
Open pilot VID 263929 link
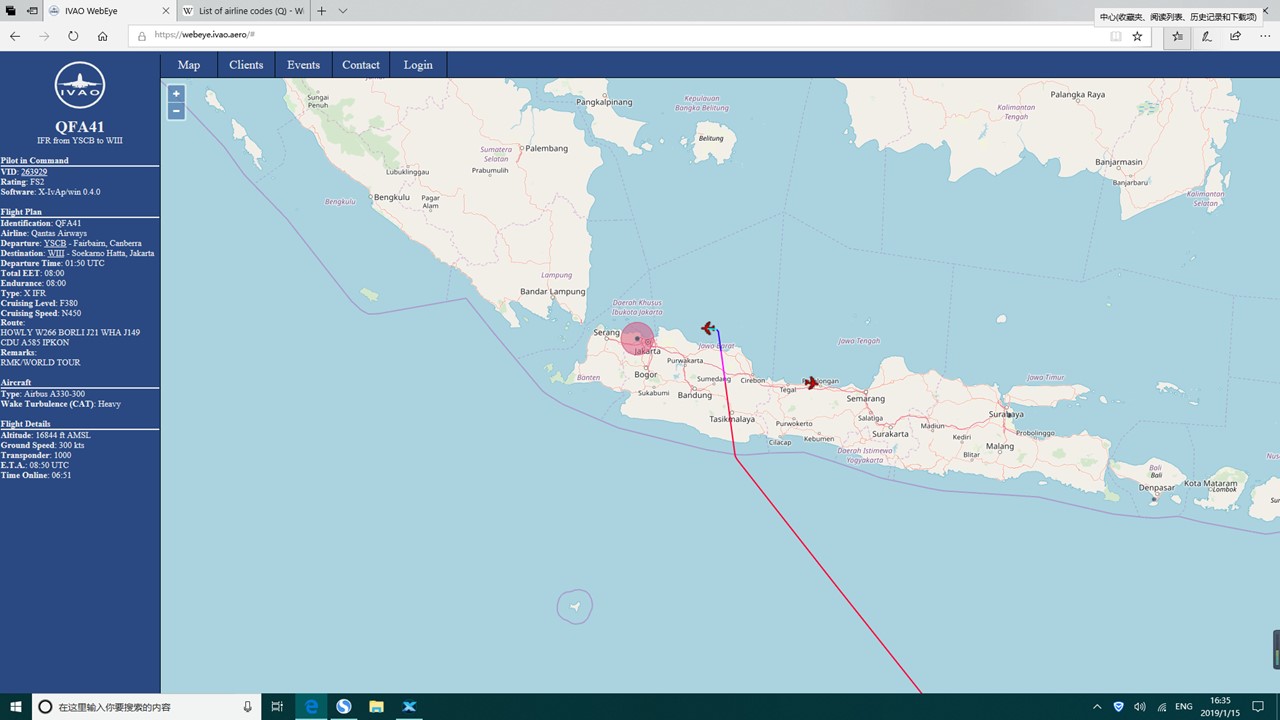[34, 172]
